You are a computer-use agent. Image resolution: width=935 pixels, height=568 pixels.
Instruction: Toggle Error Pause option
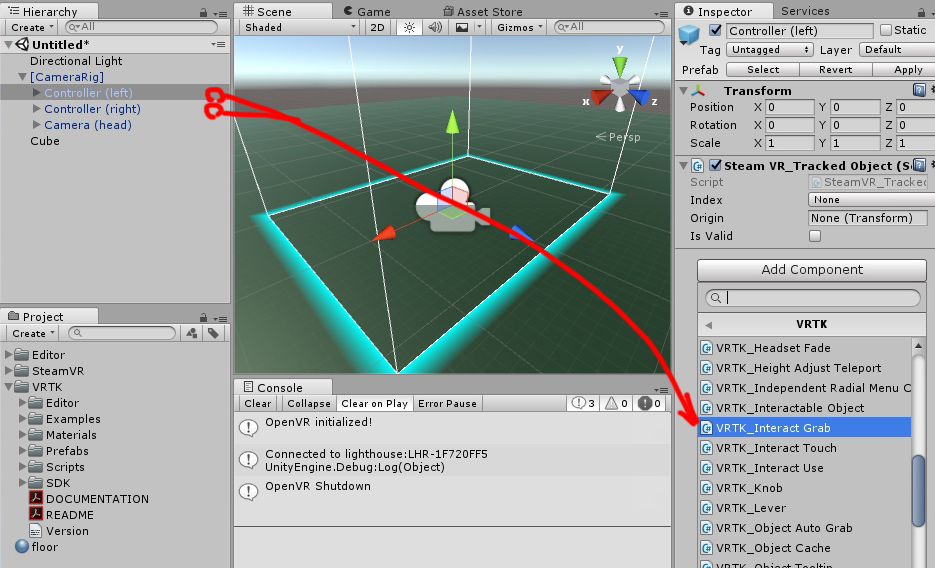click(x=447, y=404)
